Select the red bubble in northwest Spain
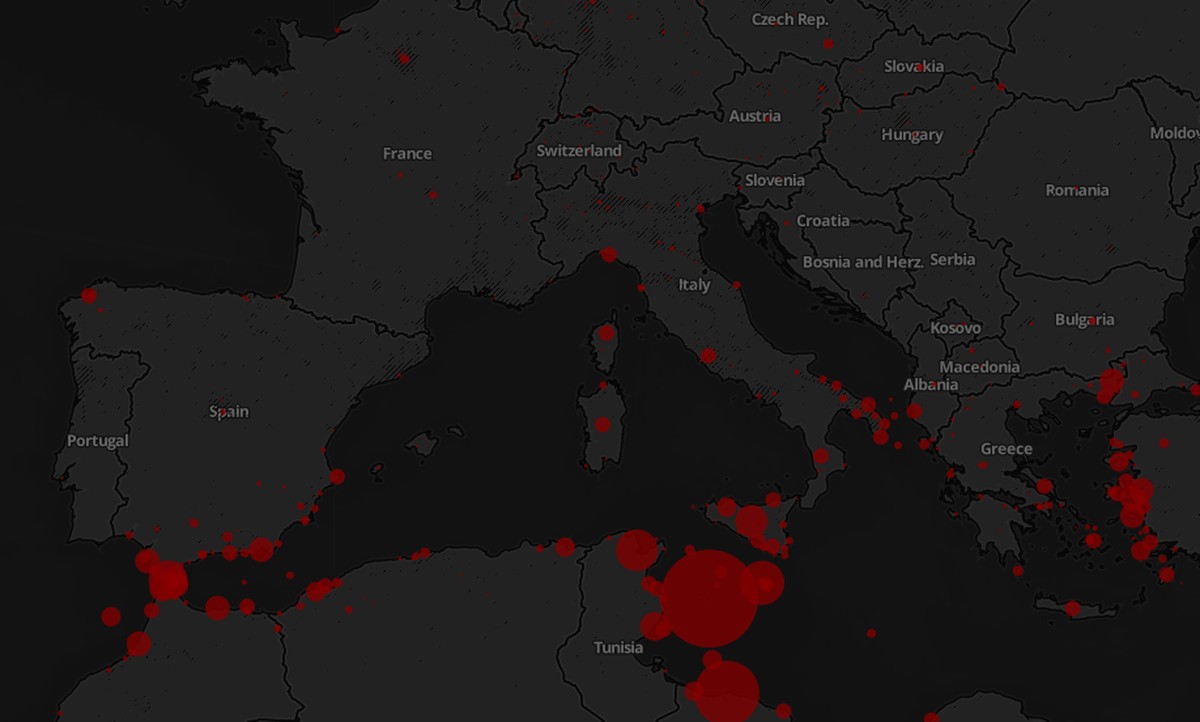1200x722 pixels. click(x=89, y=295)
